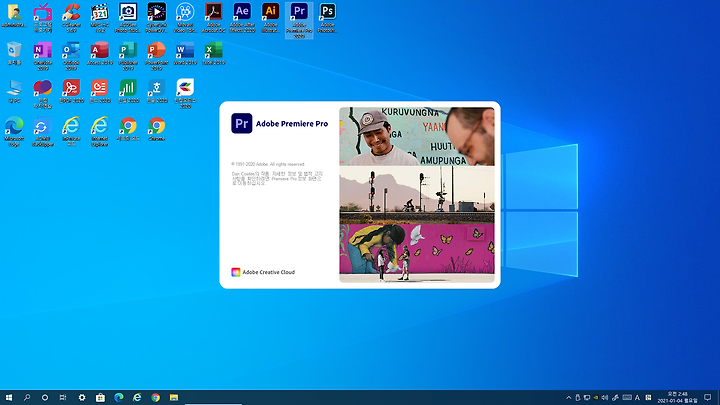Open the MPC-HC media player shortcut

pos(100,18)
